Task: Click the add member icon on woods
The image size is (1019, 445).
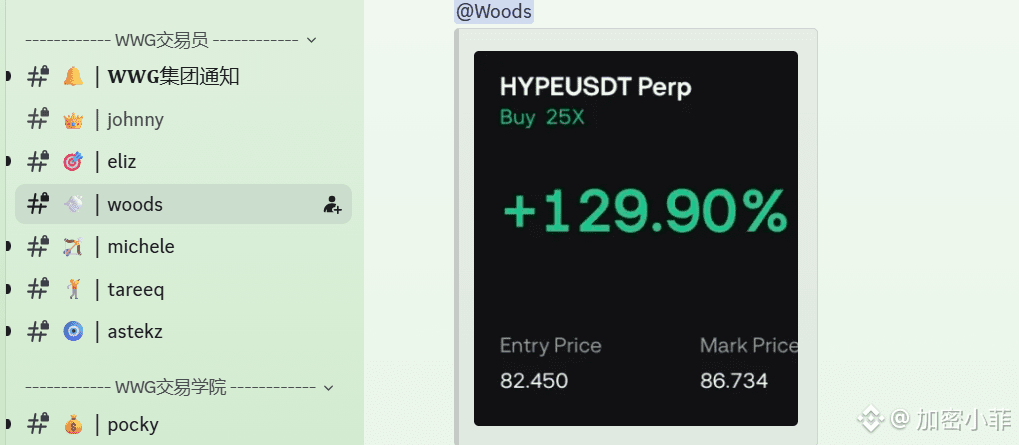Action: (x=332, y=205)
